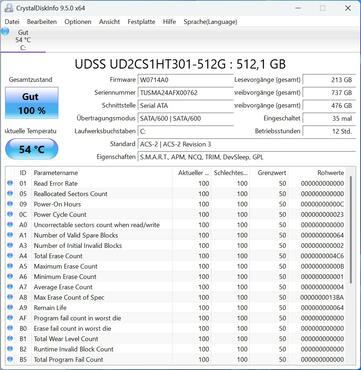
Task: Select the Total Erase Count raw value 0000000004C6
Action: tap(322, 256)
